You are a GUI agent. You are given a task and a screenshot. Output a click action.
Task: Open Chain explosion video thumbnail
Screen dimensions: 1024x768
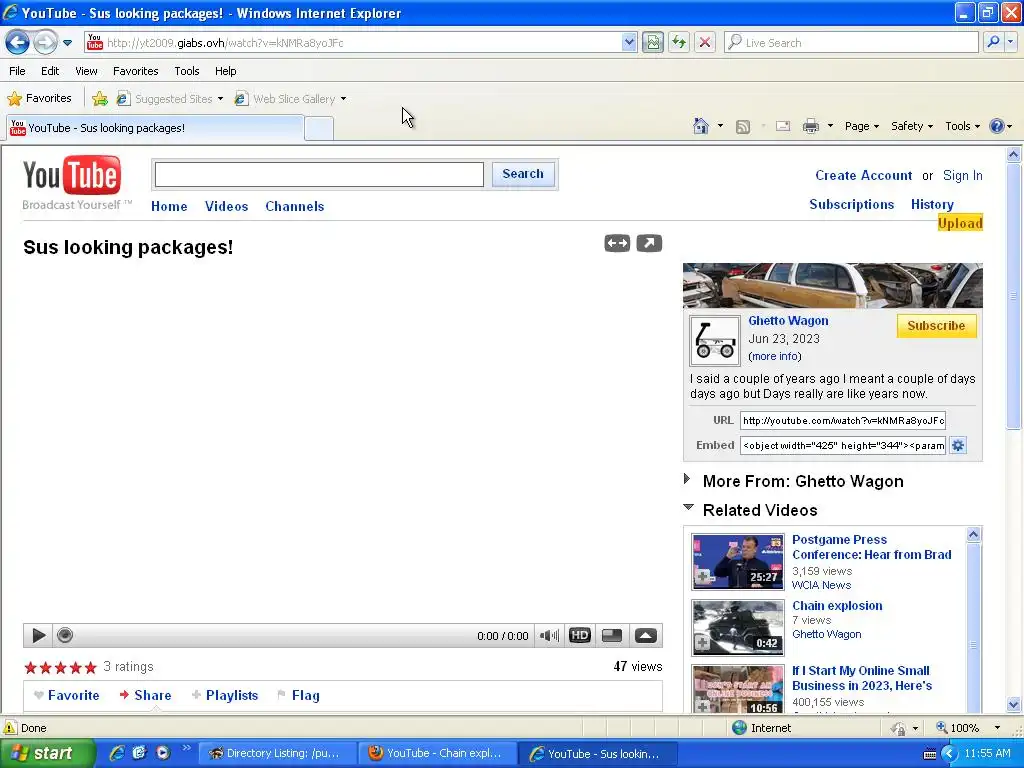(x=738, y=628)
